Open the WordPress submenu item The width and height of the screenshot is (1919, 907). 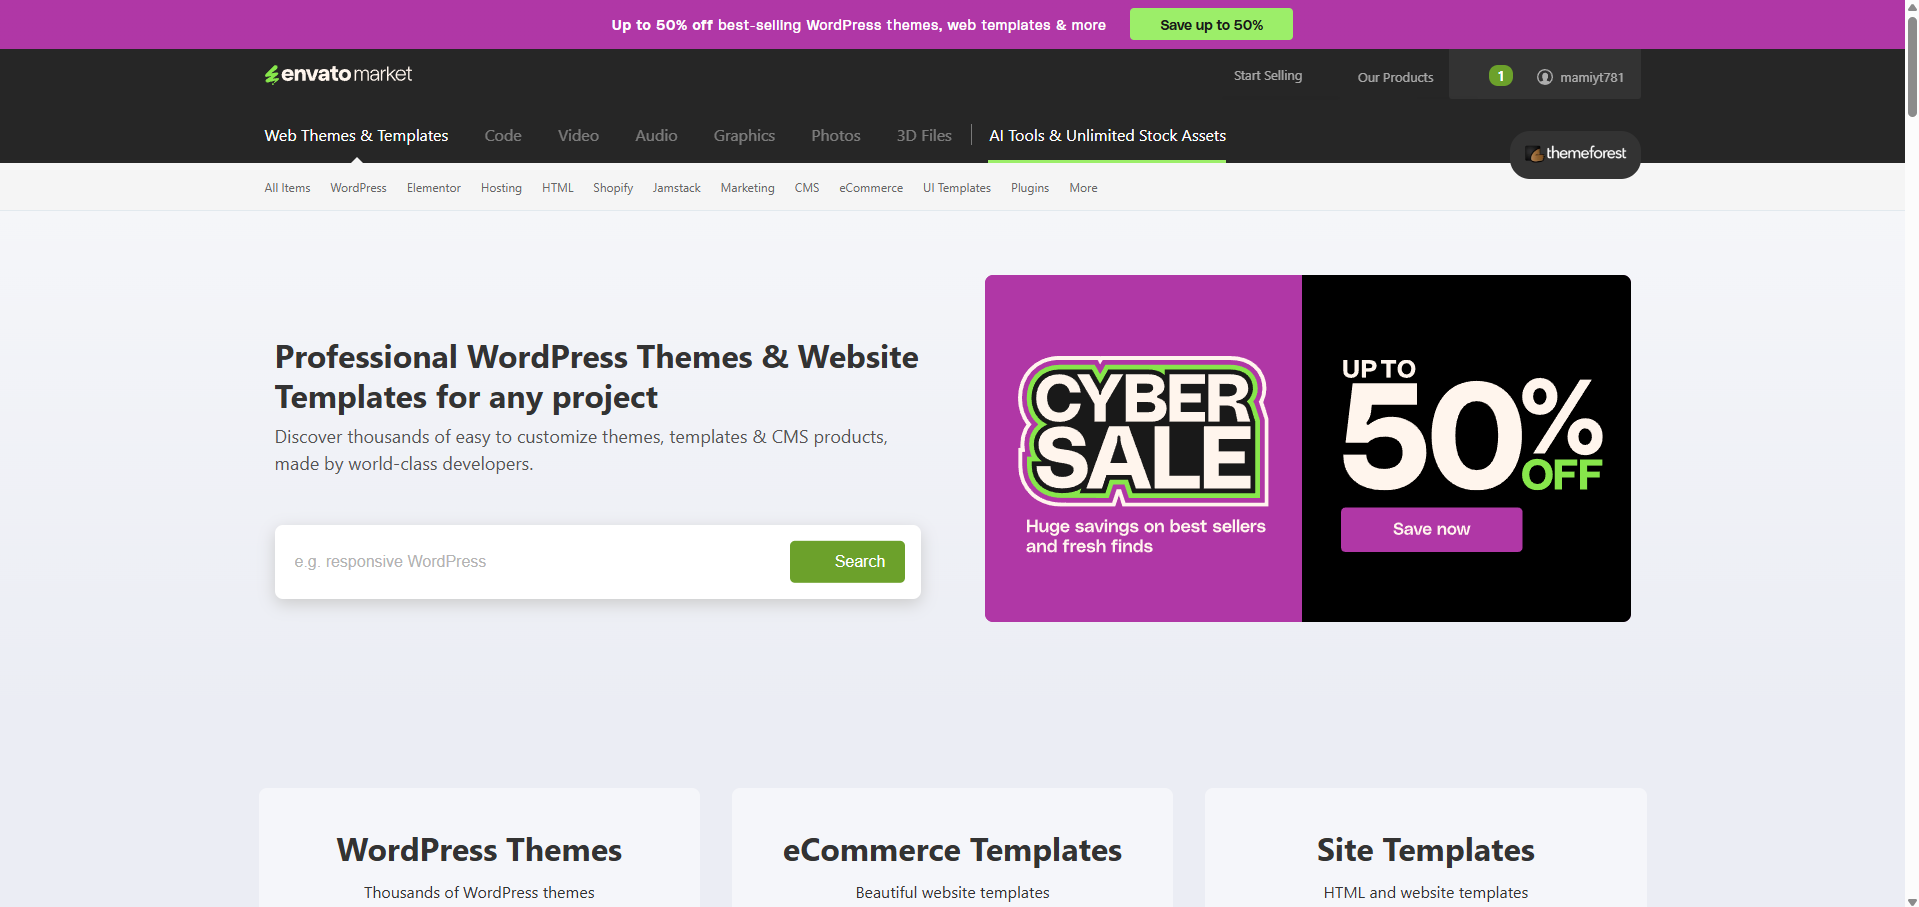(x=358, y=188)
